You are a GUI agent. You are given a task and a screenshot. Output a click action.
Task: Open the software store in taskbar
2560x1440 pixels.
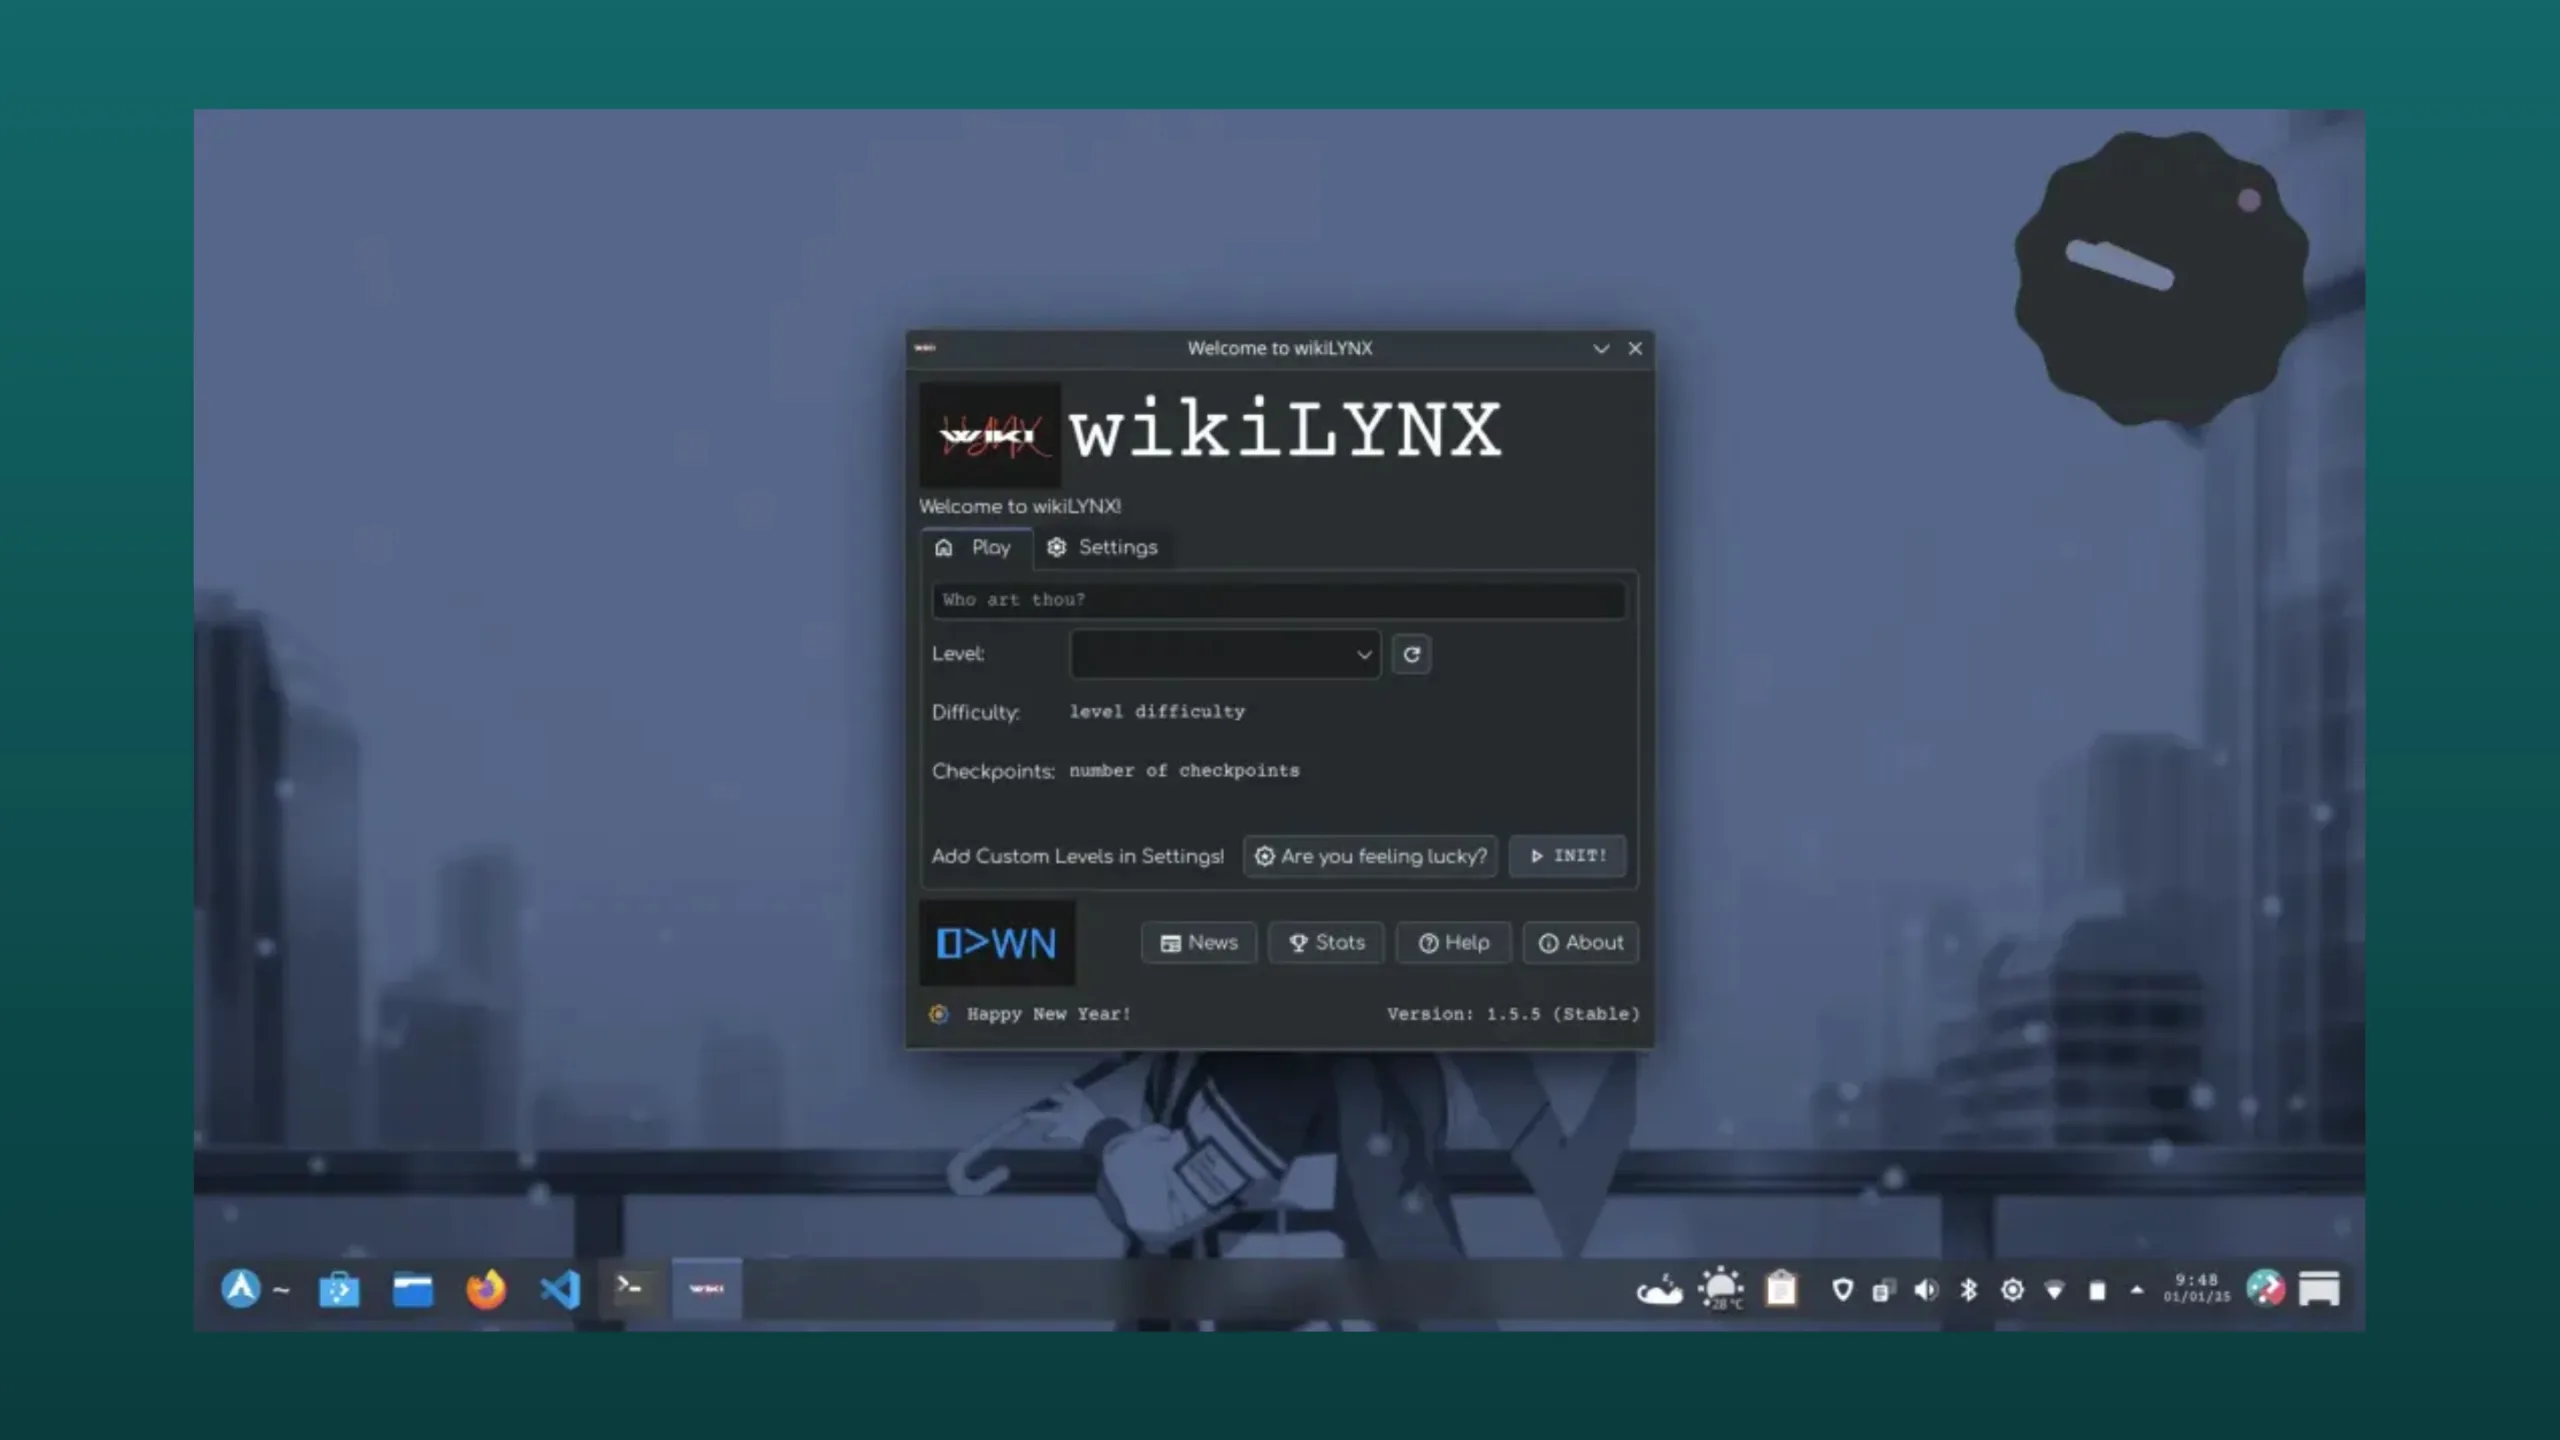[339, 1289]
